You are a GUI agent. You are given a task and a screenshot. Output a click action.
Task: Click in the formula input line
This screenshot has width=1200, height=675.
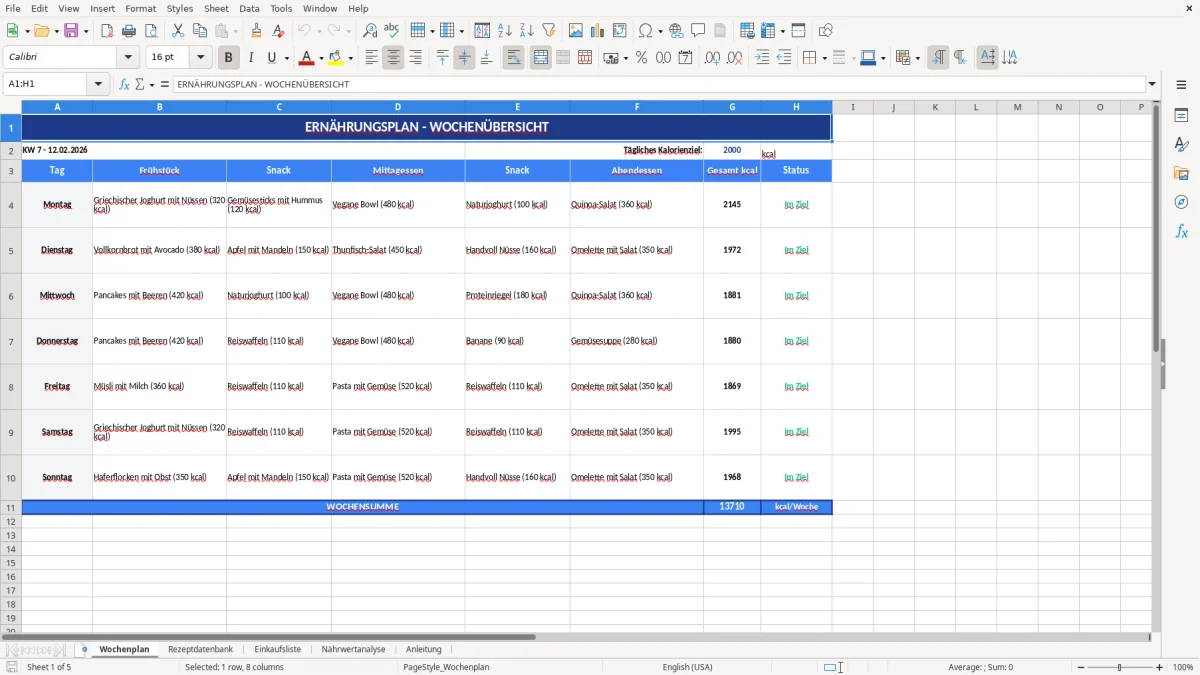[x=658, y=84]
